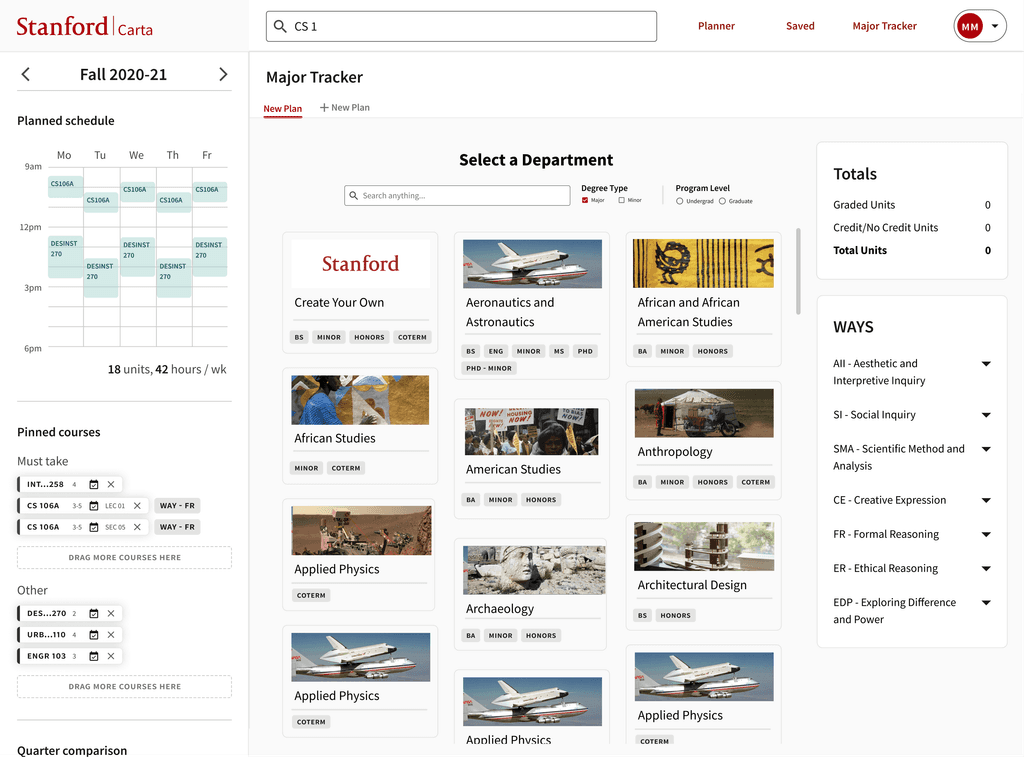
Task: Expand CE - Creative Expression section
Action: point(986,500)
